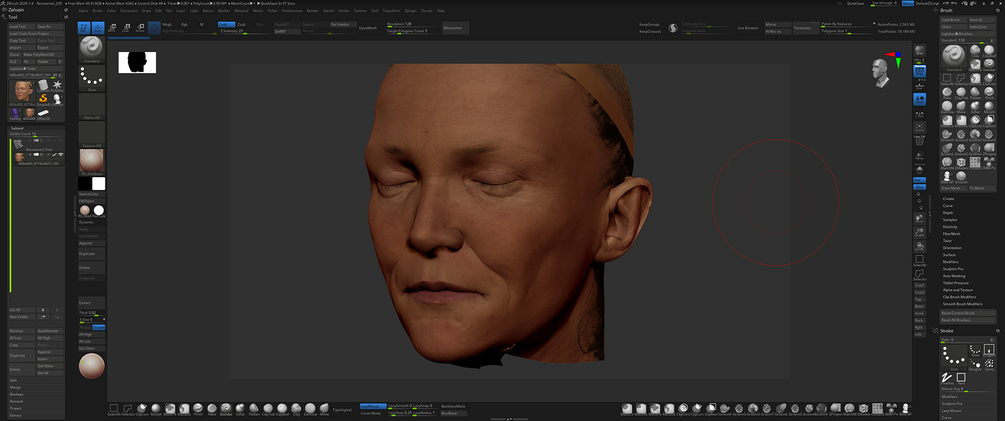Select the Pinch brush in Brush palette
The height and width of the screenshot is (421, 1005).
(x=989, y=92)
